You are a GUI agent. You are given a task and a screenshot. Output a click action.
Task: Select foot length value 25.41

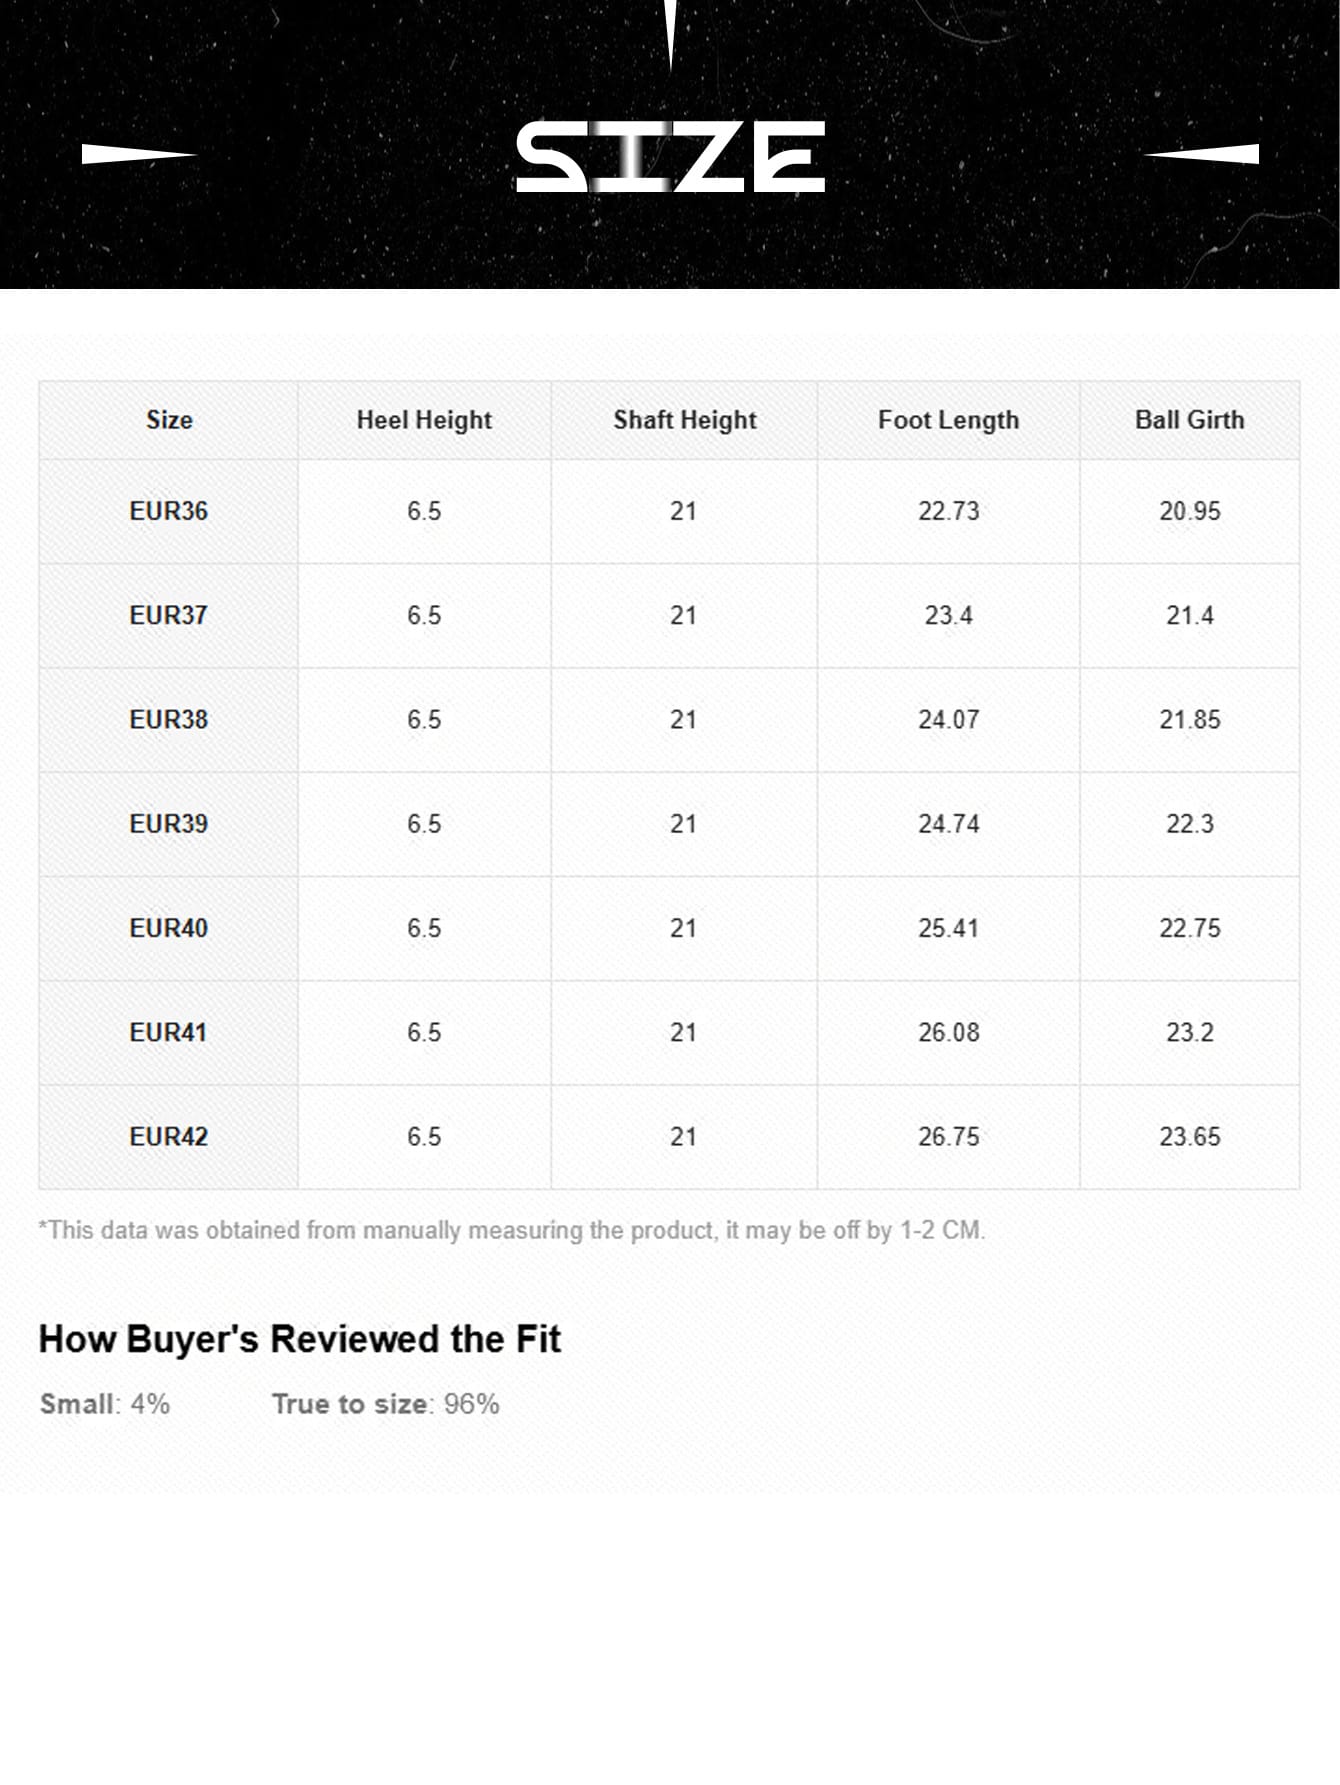pyautogui.click(x=948, y=928)
